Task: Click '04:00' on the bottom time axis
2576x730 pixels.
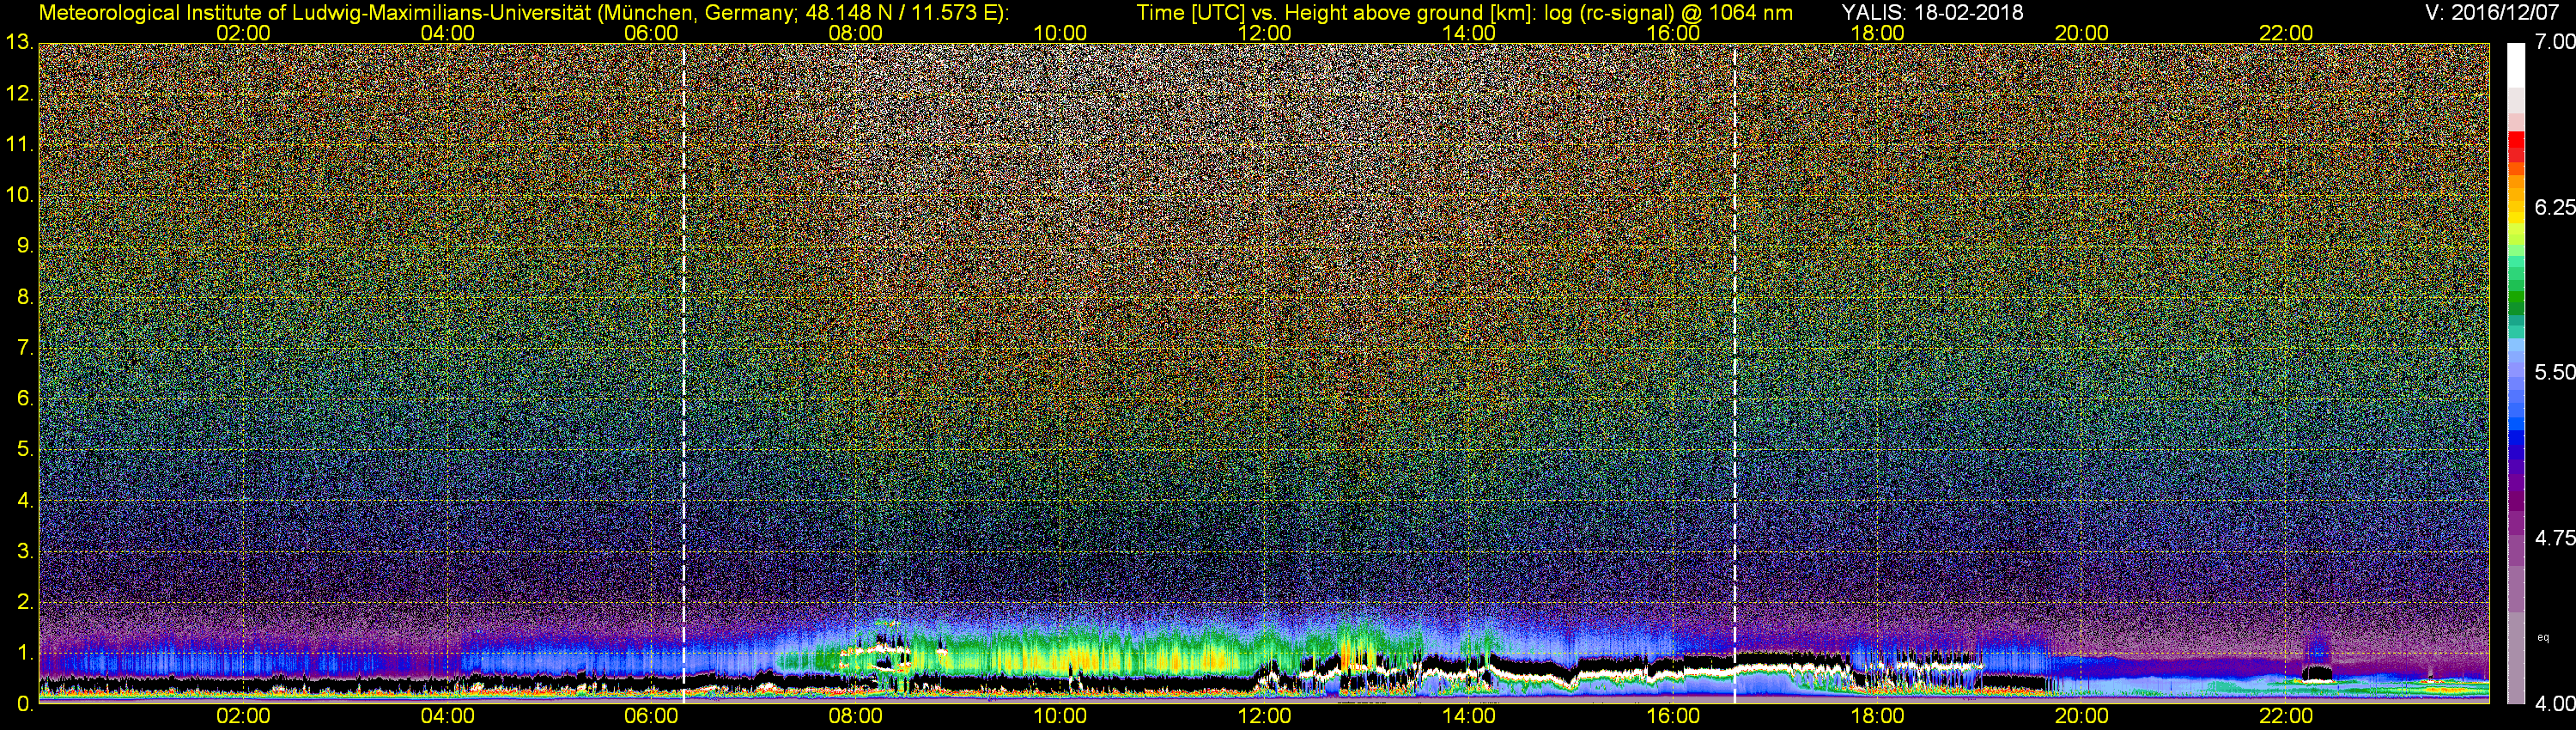Action: [x=447, y=716]
